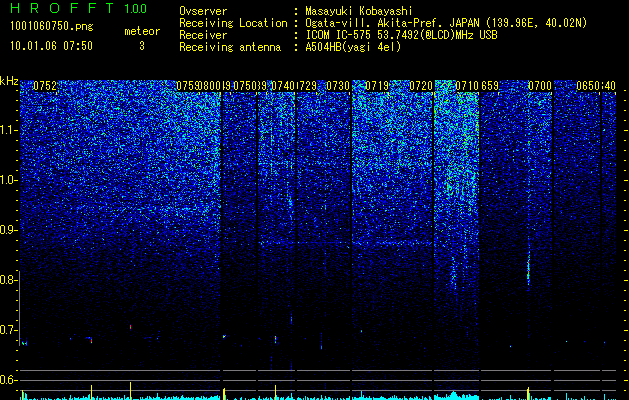Screen dimensions: 629x400
Task: Select the Ogata-vill. Akita-Pref. JAPAN location text
Action: [x=446, y=23]
